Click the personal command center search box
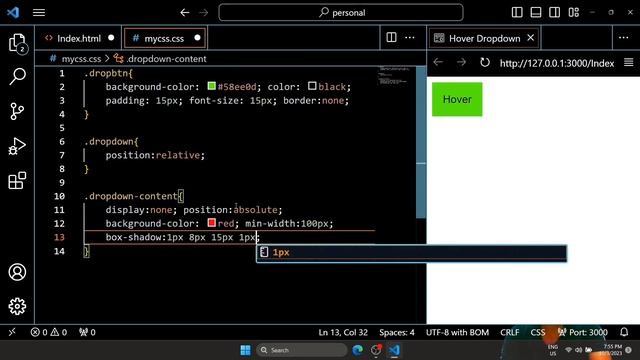This screenshot has width=640, height=360. (x=341, y=13)
